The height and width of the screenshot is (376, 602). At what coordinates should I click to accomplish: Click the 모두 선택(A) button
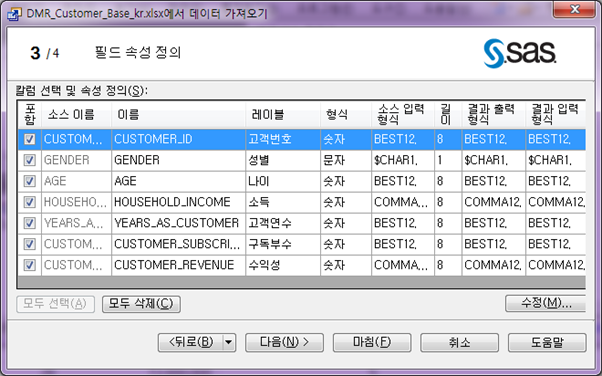click(55, 304)
